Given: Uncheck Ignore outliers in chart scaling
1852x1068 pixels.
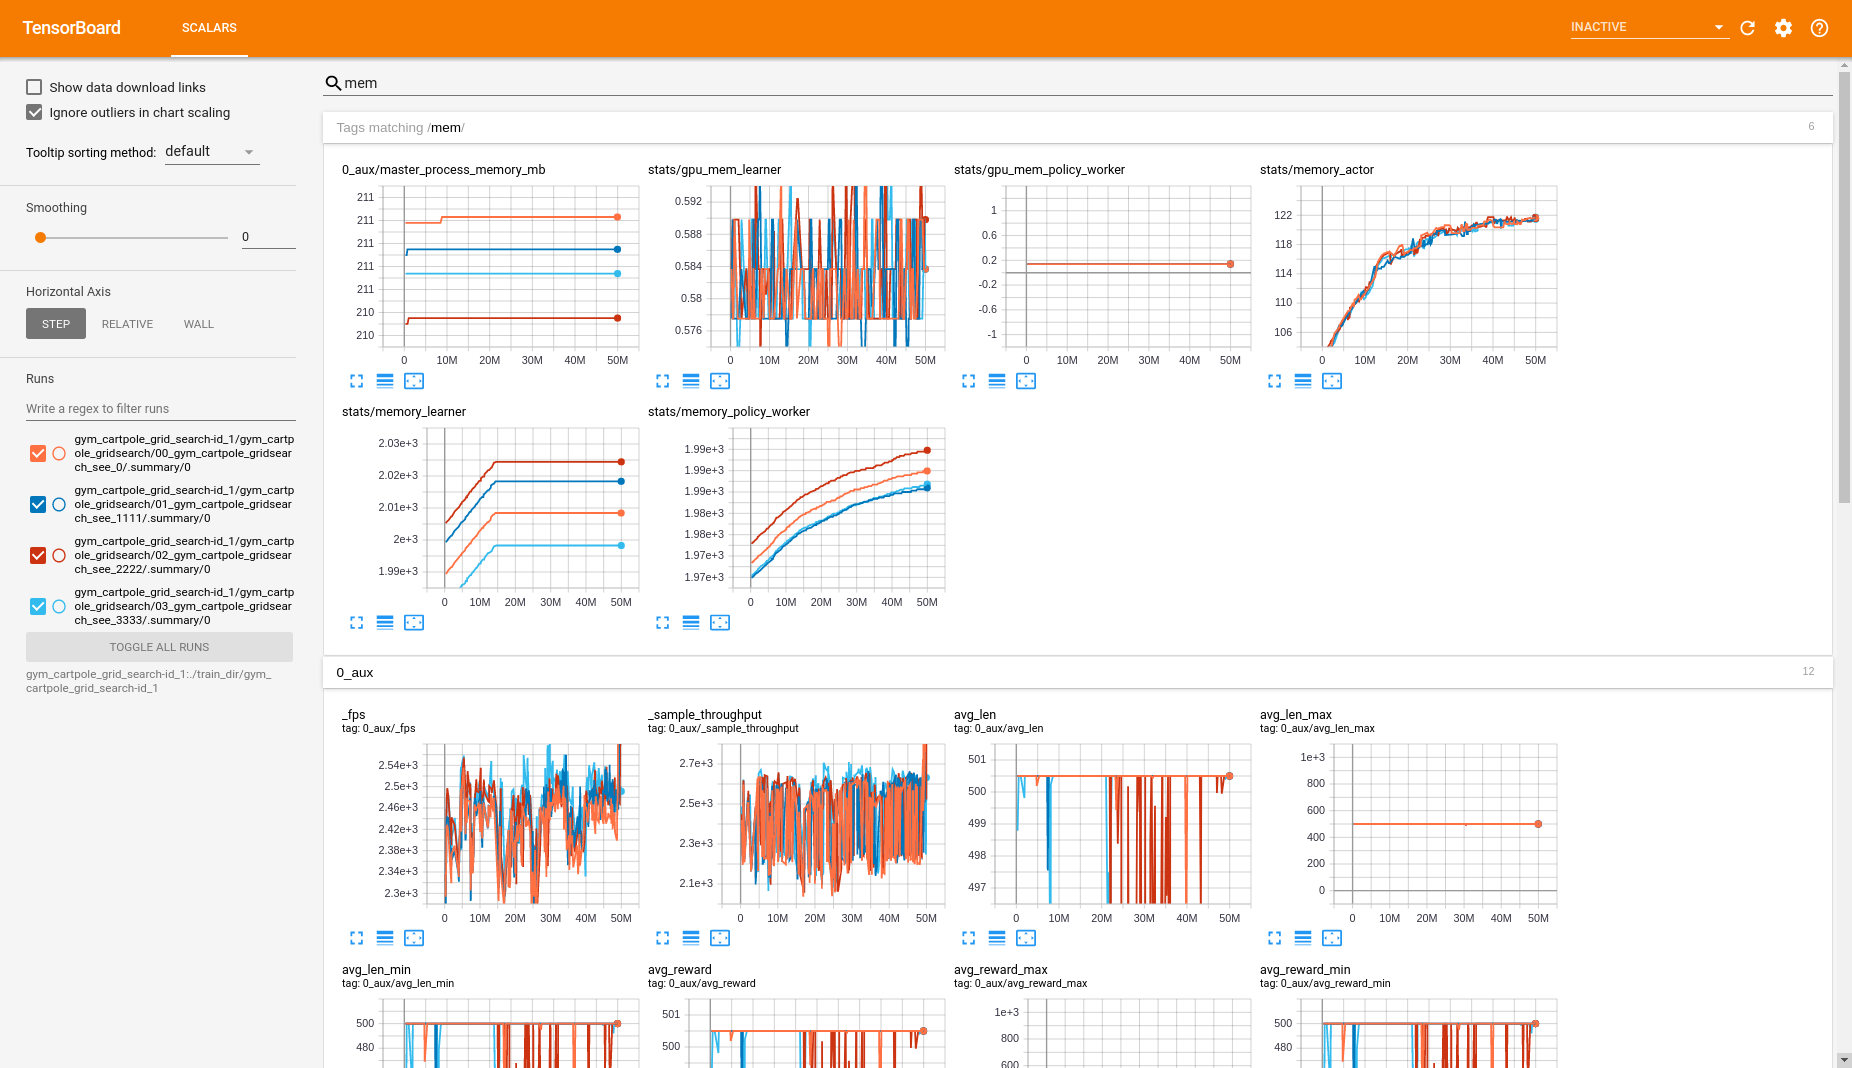Looking at the screenshot, I should pyautogui.click(x=34, y=112).
